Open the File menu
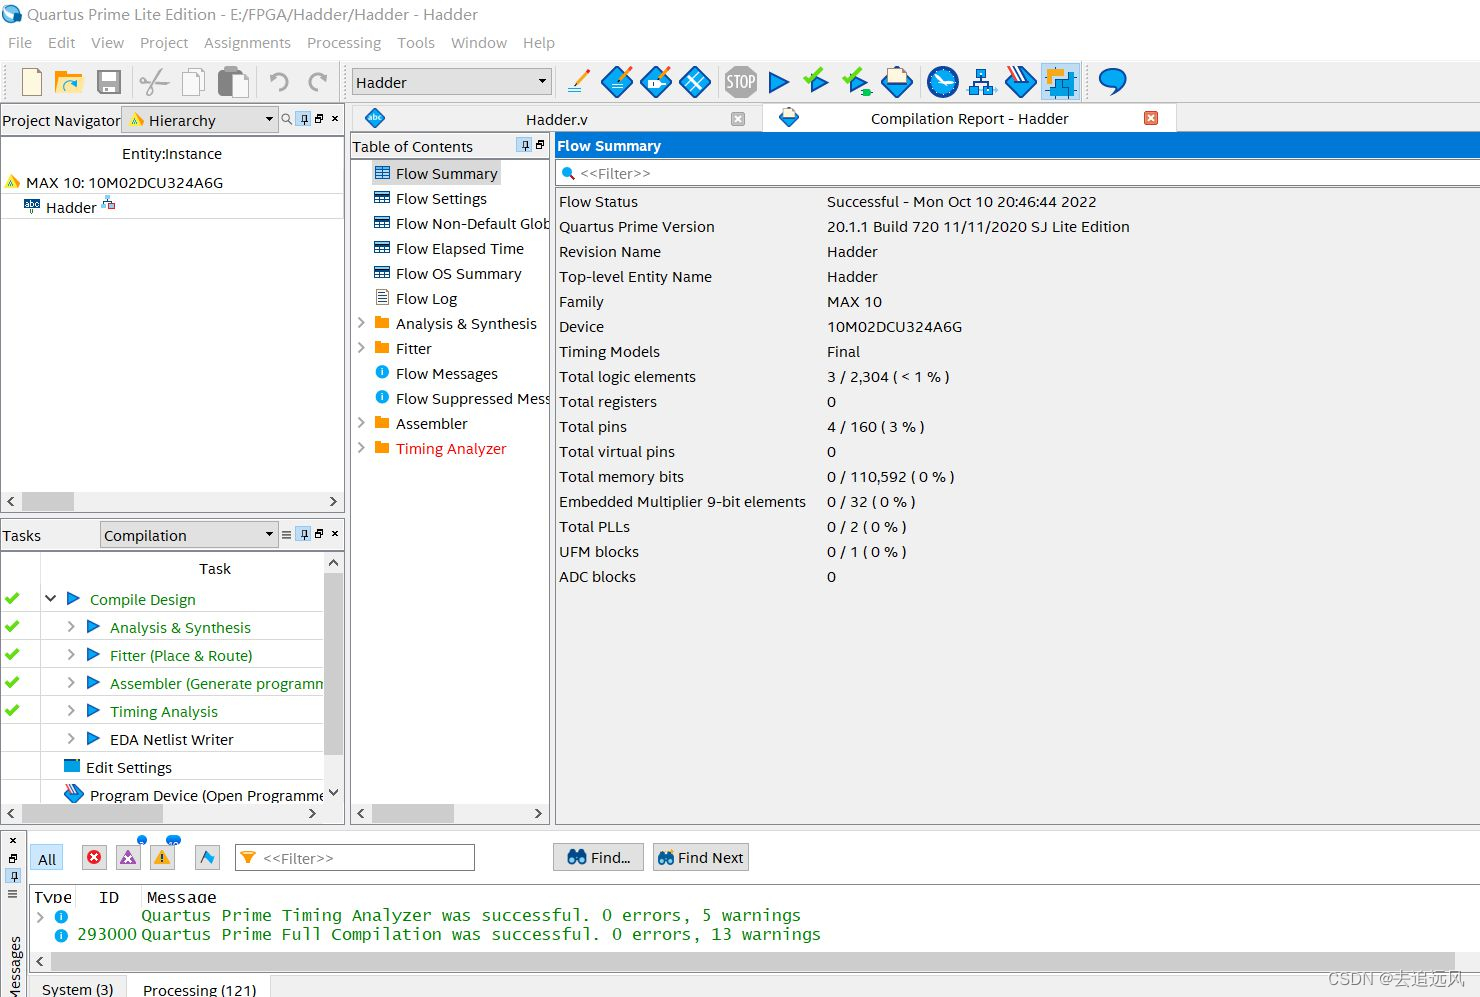This screenshot has height=997, width=1480. [x=20, y=43]
